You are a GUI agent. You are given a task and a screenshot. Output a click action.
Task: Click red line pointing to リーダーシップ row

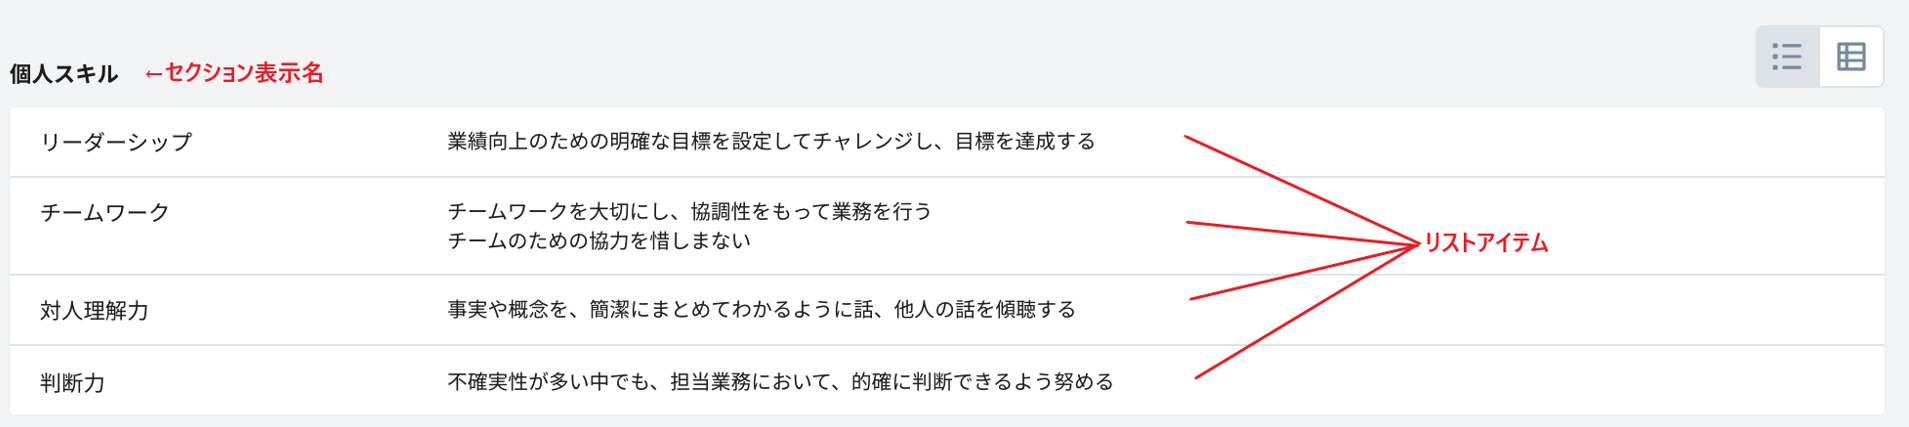[x=1300, y=189]
